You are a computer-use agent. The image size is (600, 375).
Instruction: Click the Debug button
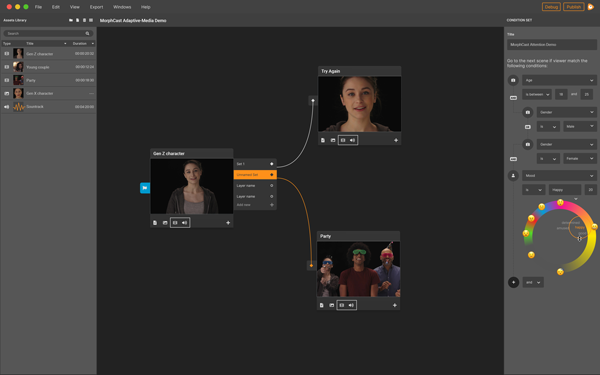[551, 7]
